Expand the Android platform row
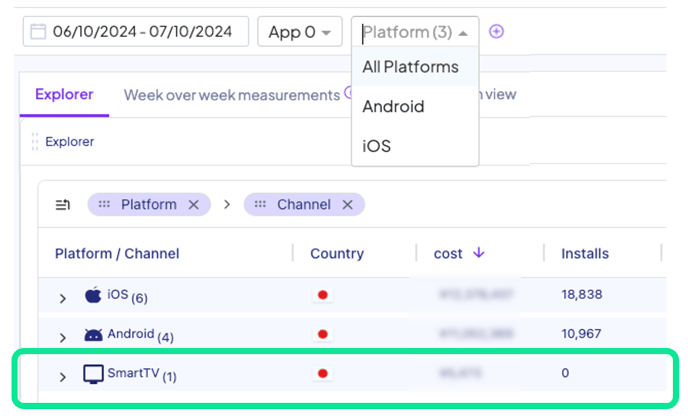Viewport: 688px width, 418px height. 62,337
